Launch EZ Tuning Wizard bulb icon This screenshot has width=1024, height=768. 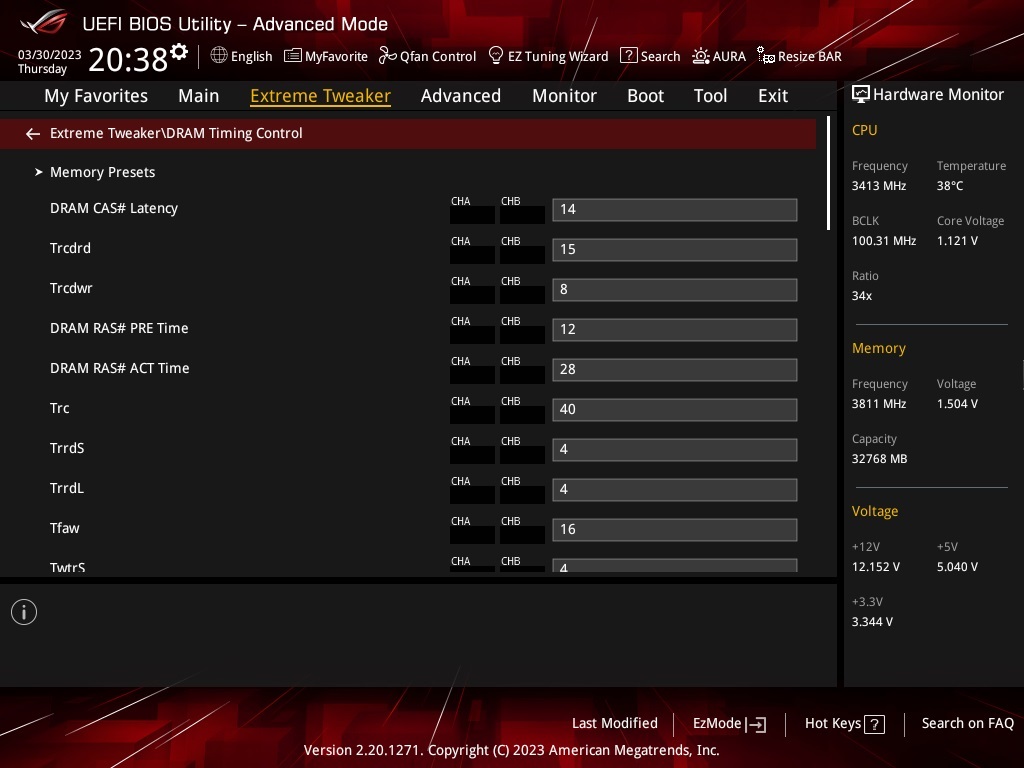tap(496, 56)
